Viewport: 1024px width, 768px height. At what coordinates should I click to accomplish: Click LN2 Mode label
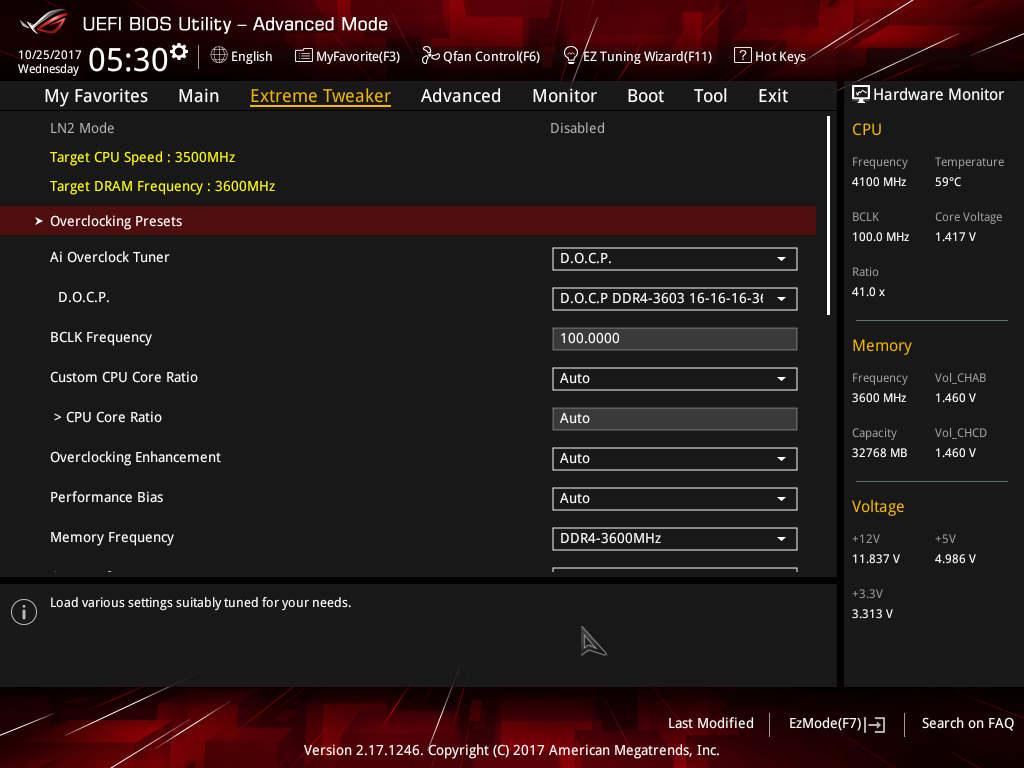pos(82,128)
